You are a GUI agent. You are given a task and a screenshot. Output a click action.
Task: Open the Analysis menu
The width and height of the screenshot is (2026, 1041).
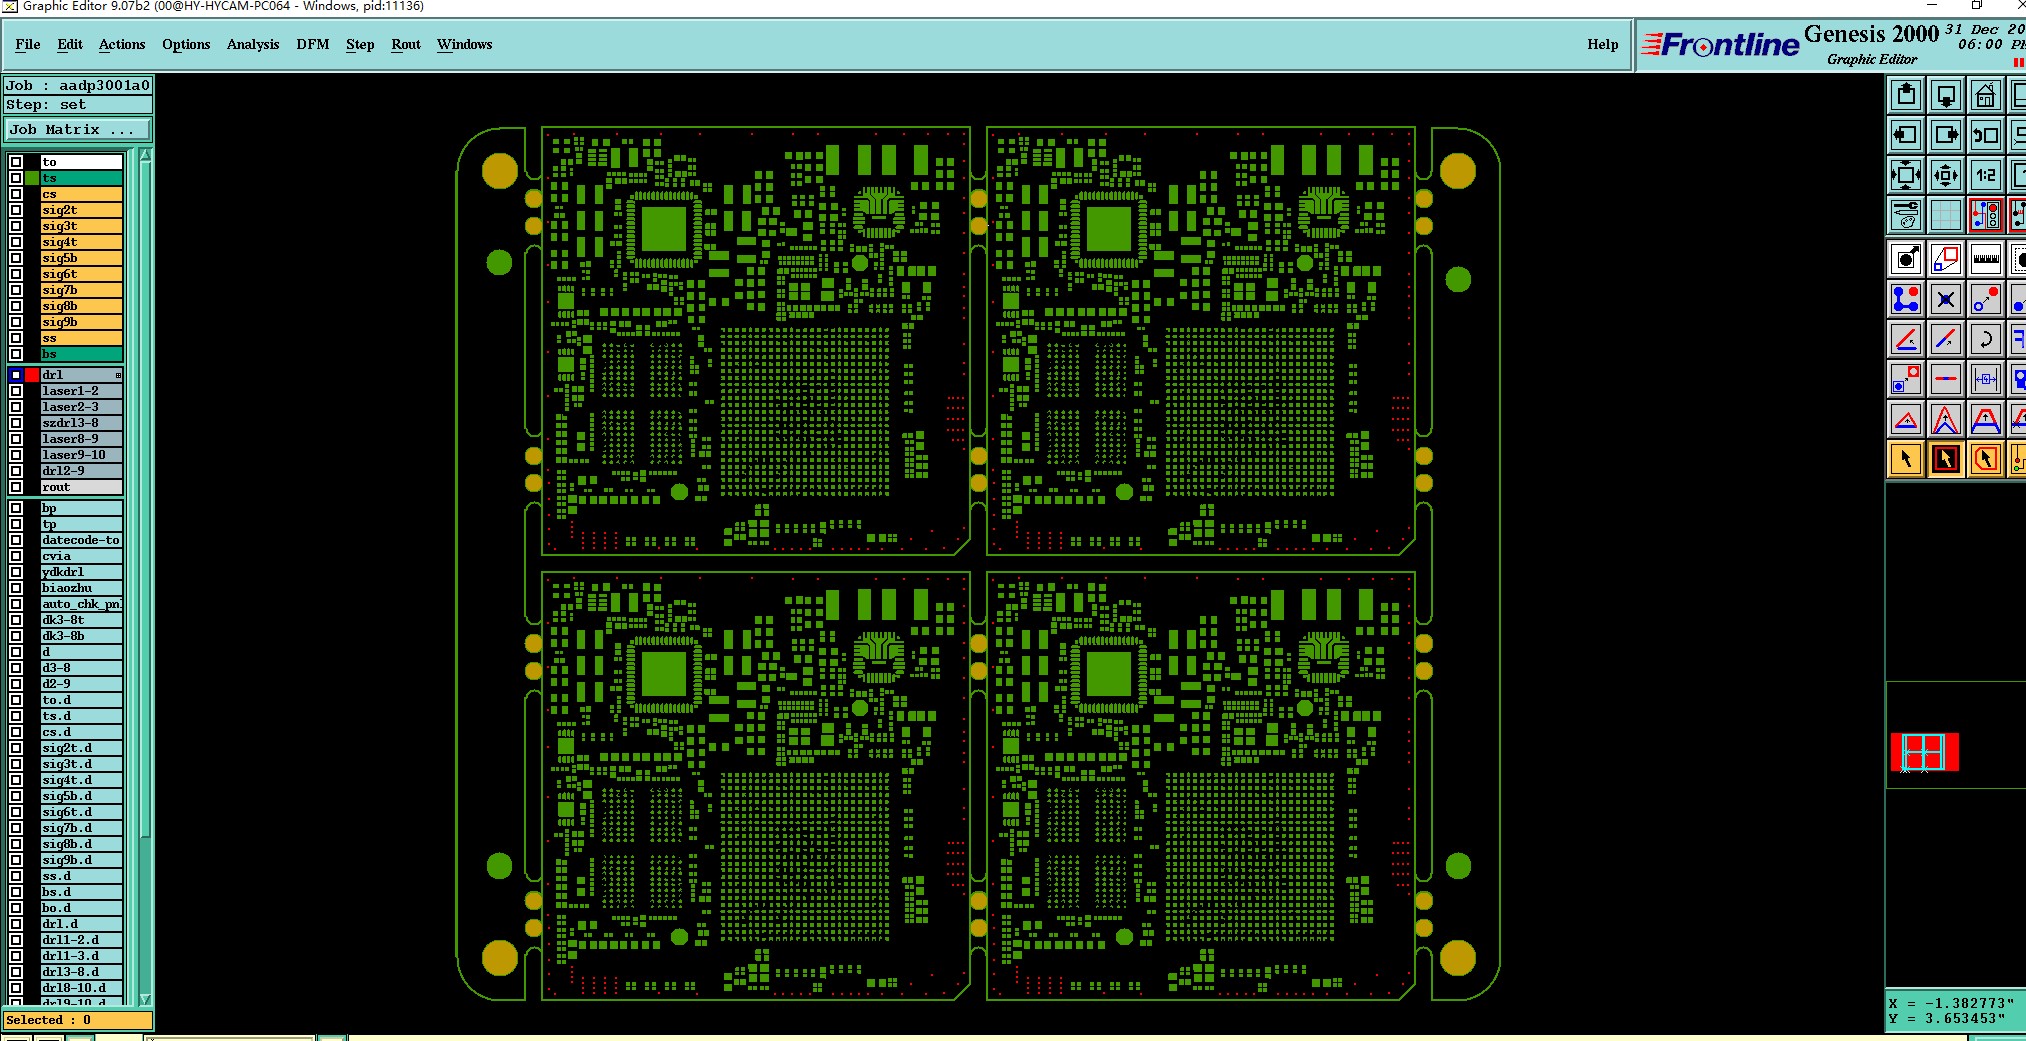[x=253, y=44]
